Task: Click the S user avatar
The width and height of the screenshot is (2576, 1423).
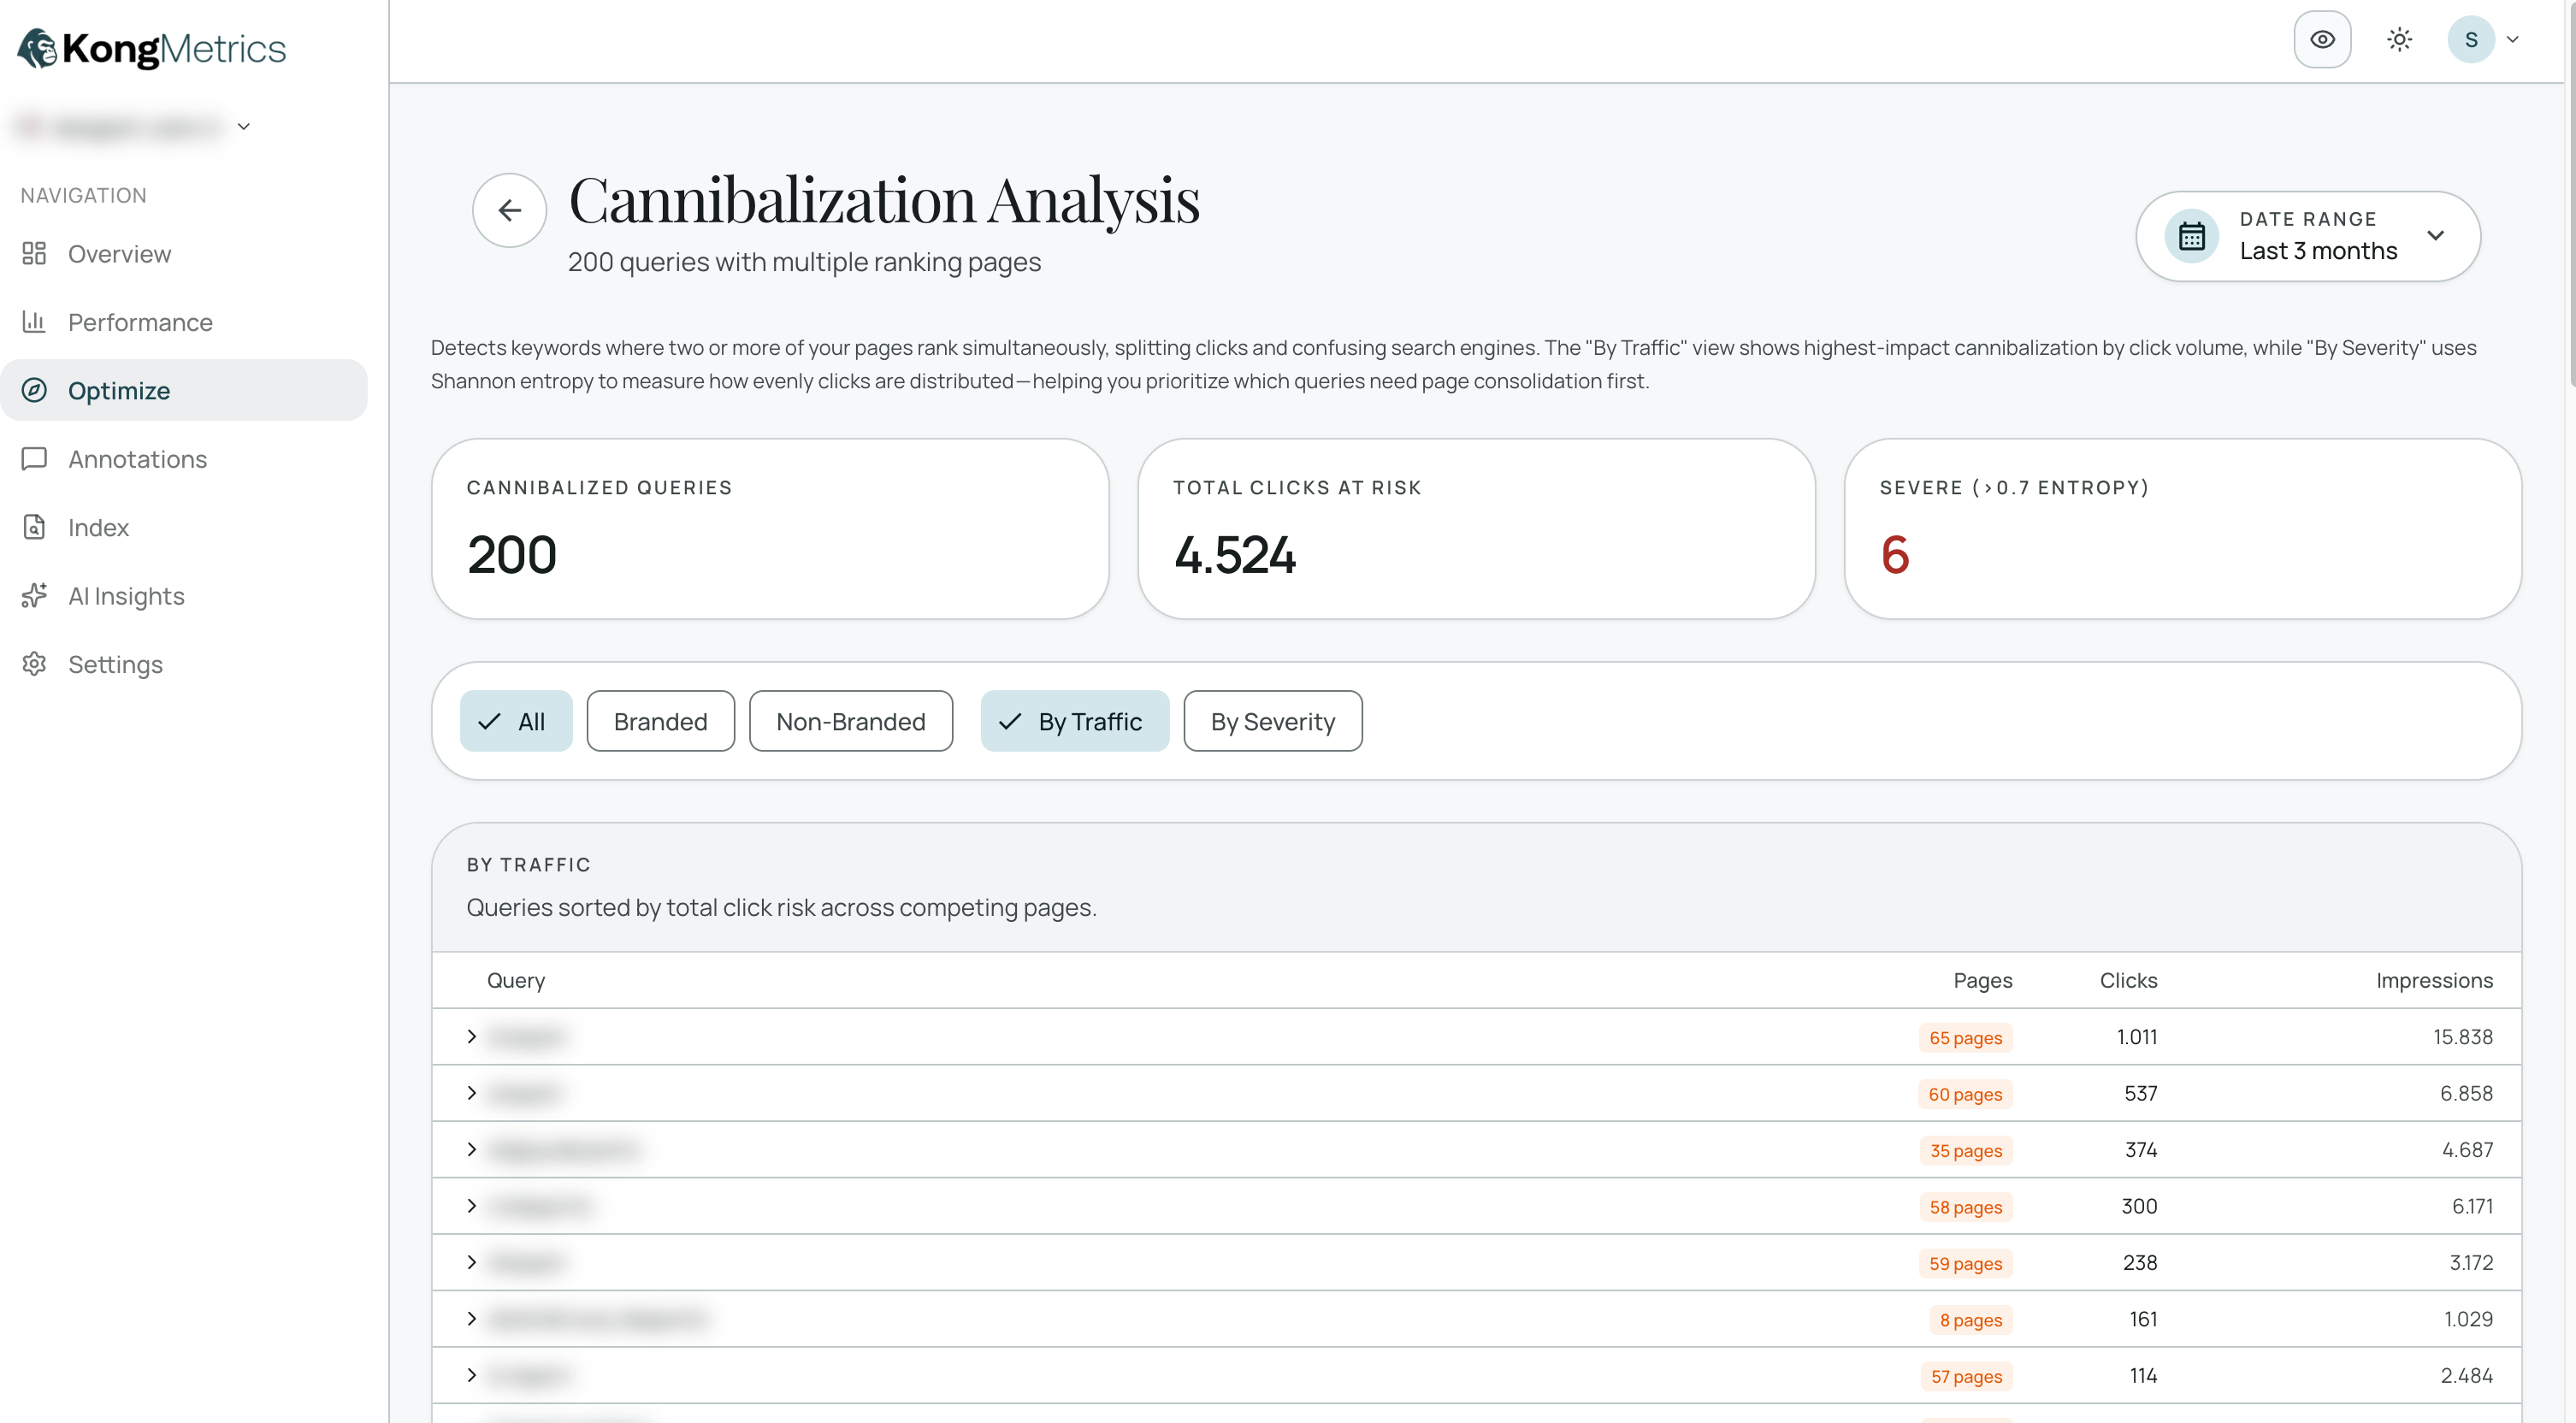Action: 2470,39
